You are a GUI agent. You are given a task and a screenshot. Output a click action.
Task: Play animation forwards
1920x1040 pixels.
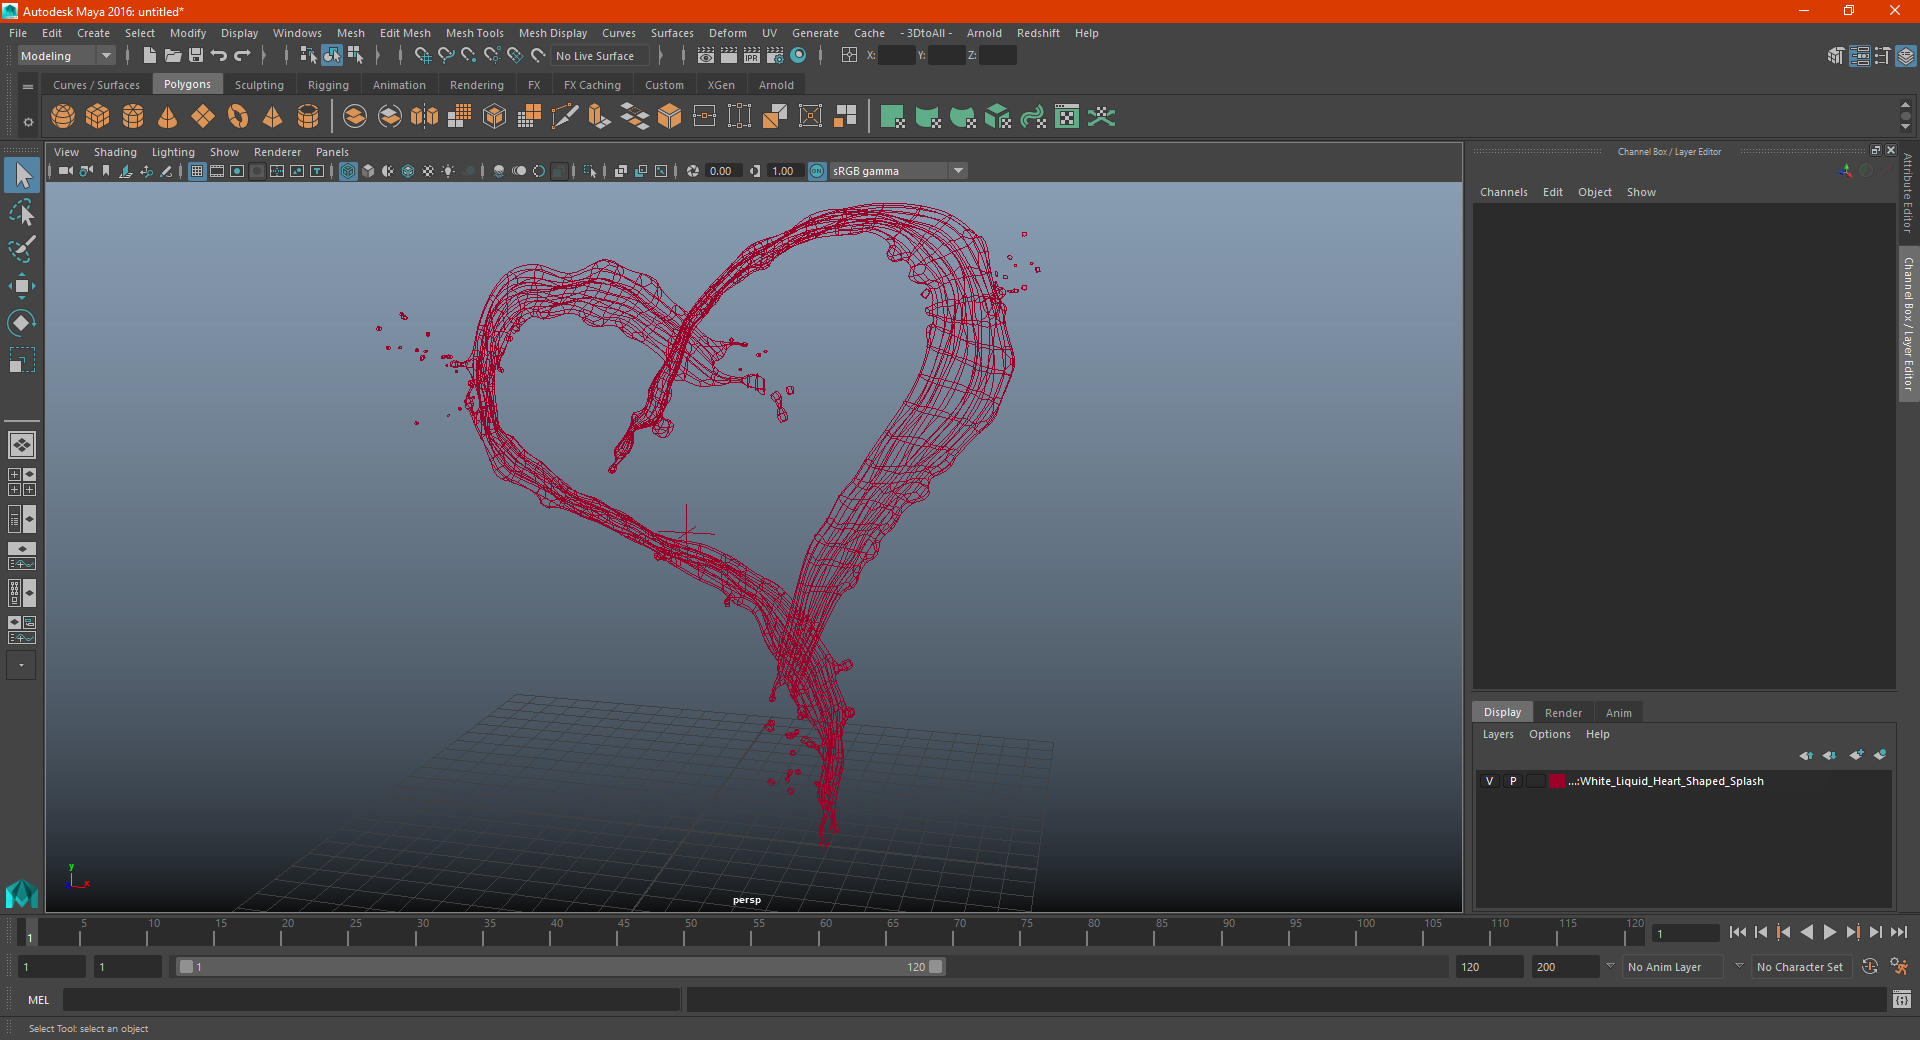click(1829, 932)
